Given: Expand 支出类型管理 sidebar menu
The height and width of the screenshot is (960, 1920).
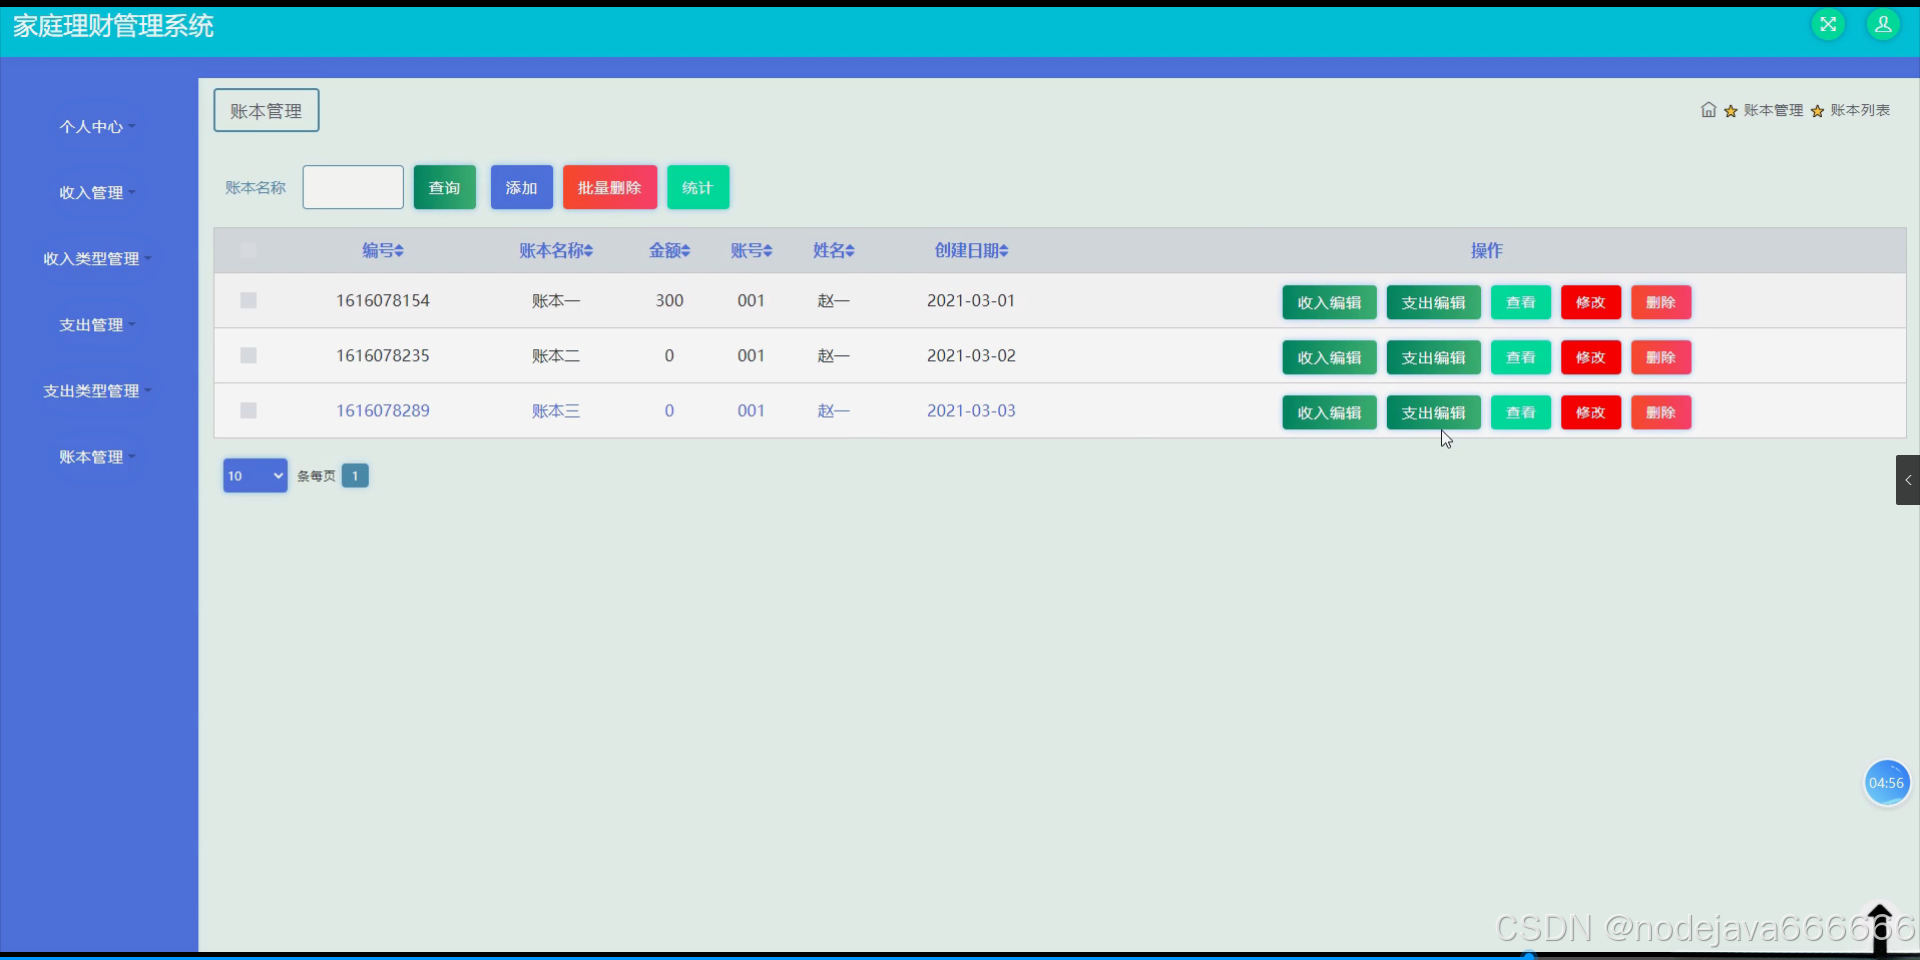Looking at the screenshot, I should (97, 391).
